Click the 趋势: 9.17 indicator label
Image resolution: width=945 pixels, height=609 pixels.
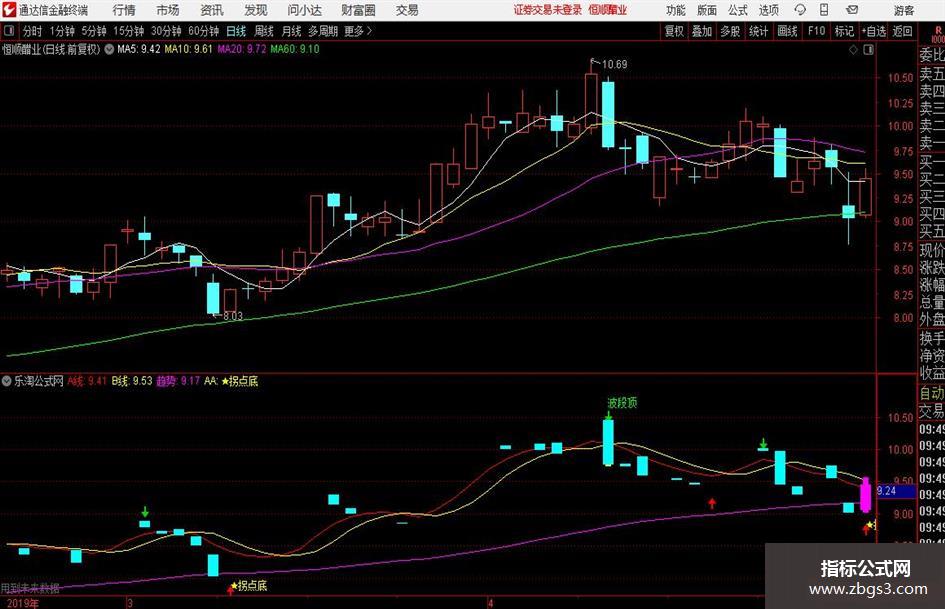[178, 381]
